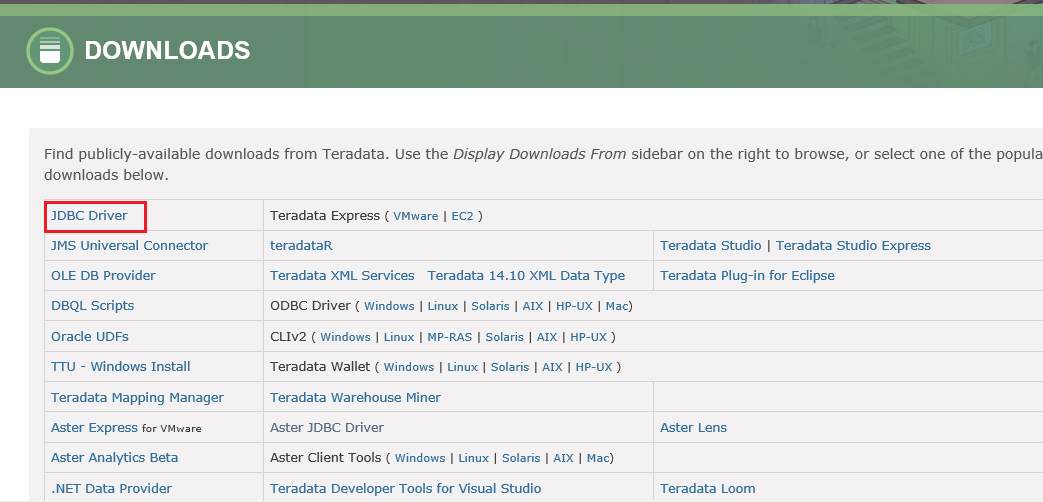Image resolution: width=1043 pixels, height=502 pixels.
Task: Click the 'Aster Client Tools' label text
Action: [x=325, y=457]
